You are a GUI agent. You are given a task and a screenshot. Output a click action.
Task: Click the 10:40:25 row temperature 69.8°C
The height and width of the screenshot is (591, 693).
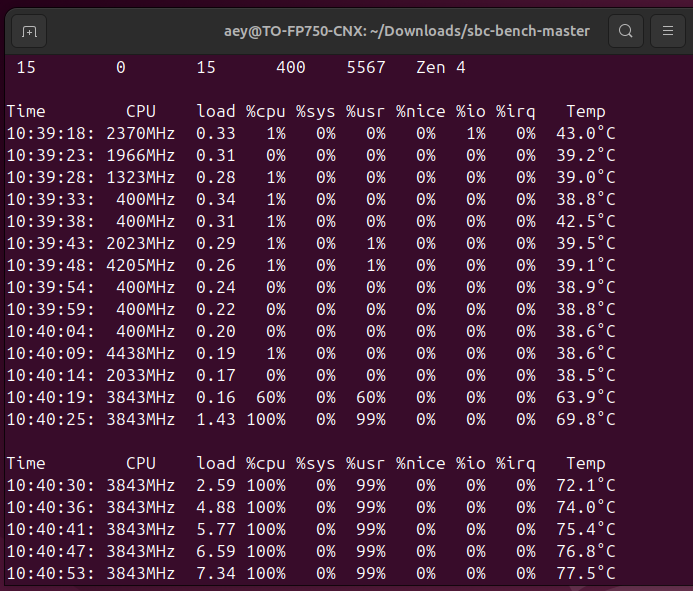click(x=586, y=419)
